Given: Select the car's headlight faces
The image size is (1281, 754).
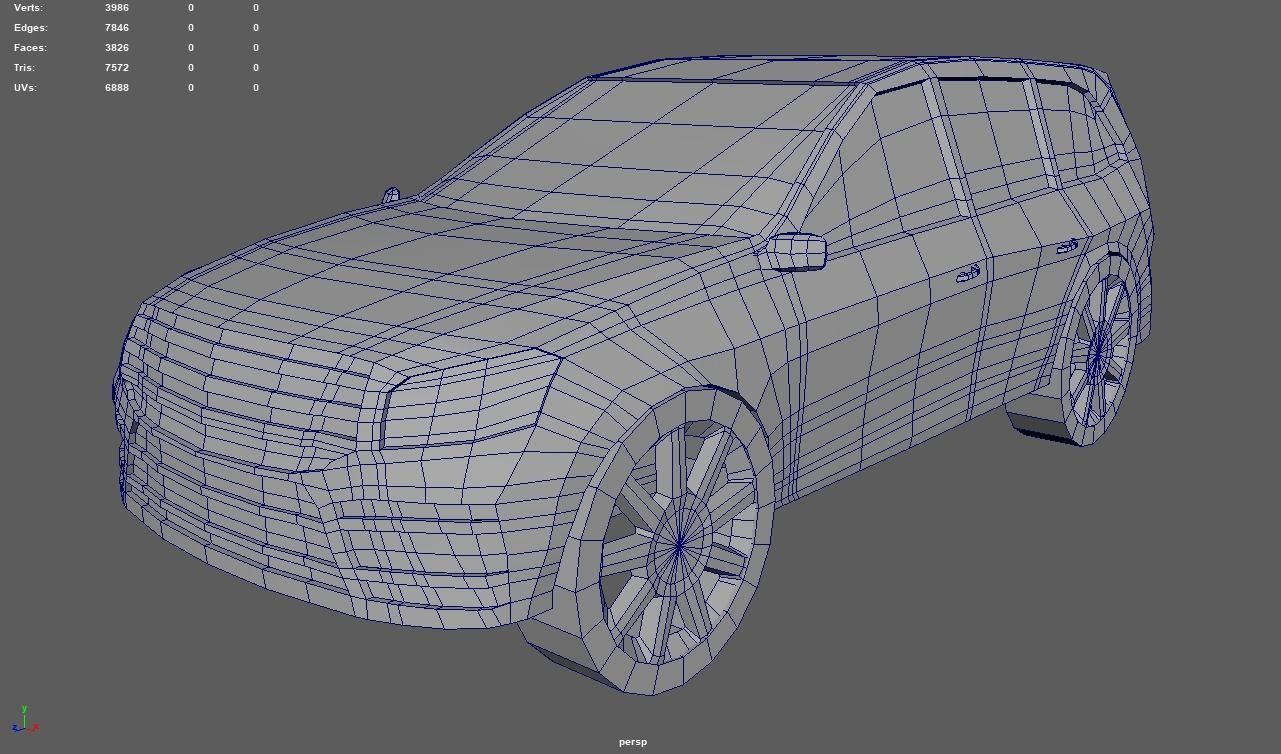Looking at the screenshot, I should 470,398.
